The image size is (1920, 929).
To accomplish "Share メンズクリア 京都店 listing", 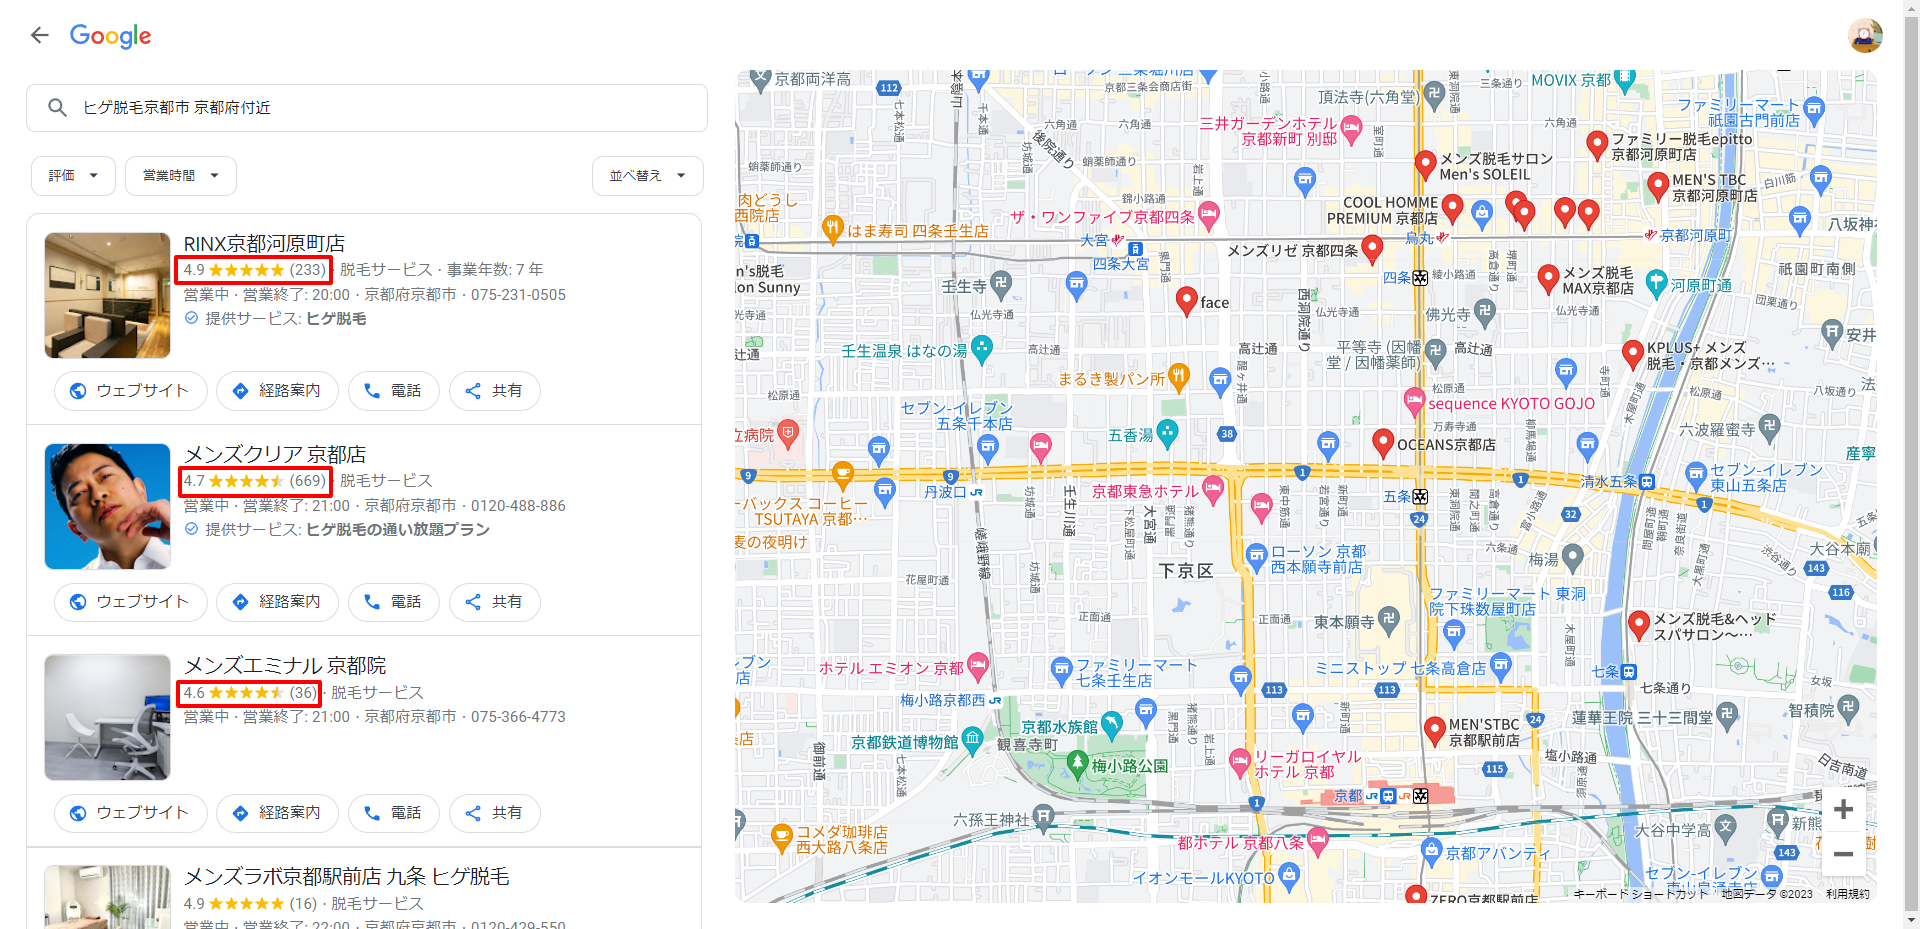I will (x=494, y=601).
